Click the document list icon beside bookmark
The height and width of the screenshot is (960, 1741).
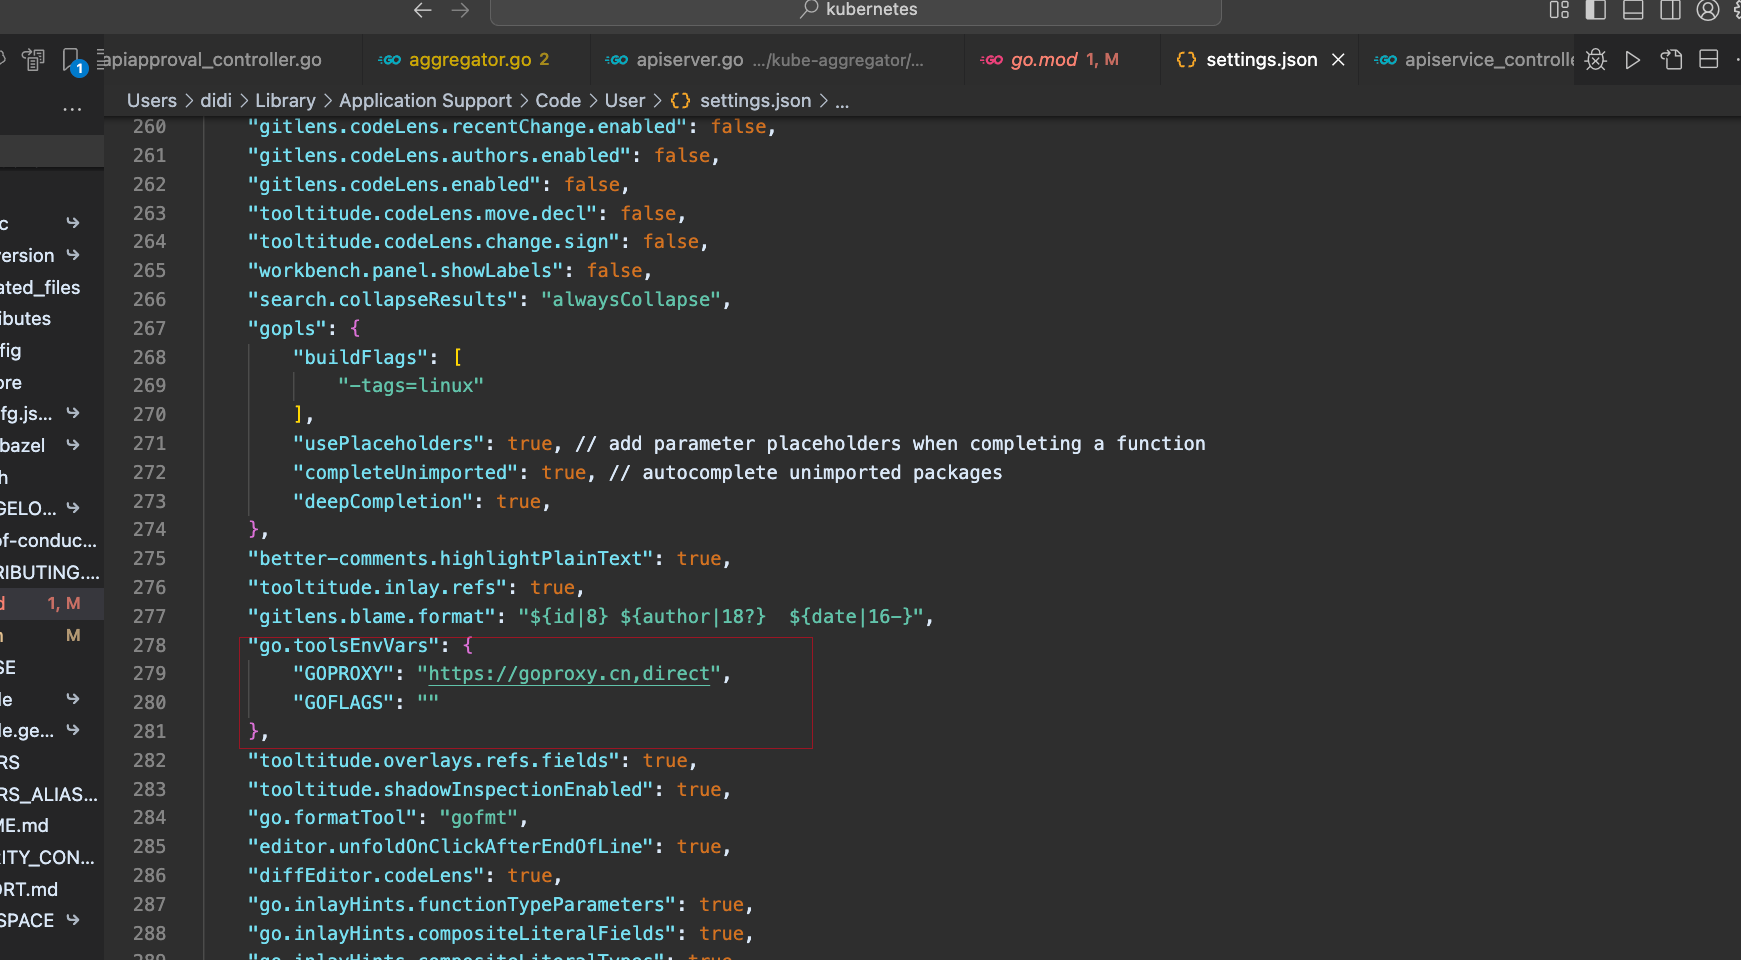[34, 60]
